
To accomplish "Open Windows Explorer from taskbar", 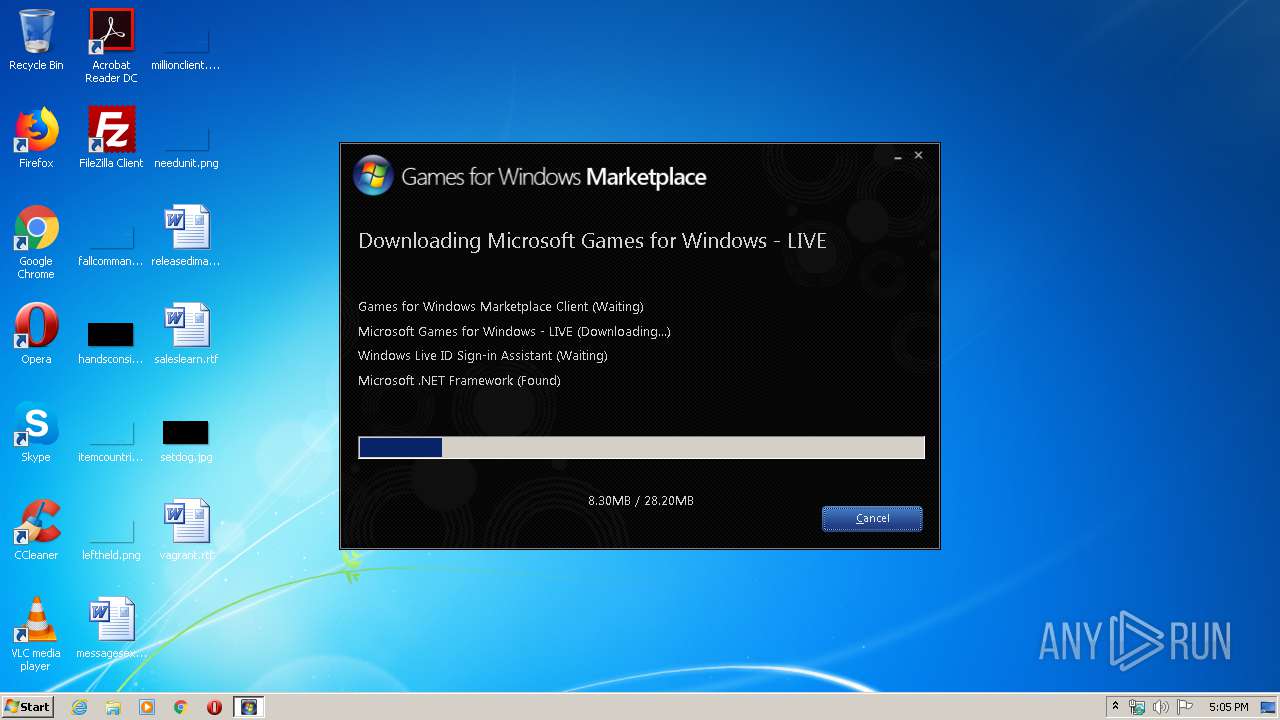I will click(x=113, y=707).
